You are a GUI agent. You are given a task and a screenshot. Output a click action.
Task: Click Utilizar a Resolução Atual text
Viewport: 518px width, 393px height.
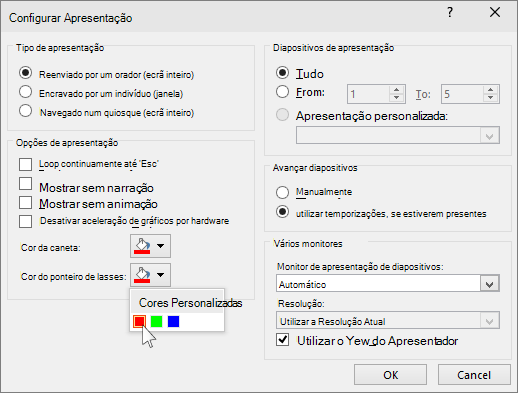pos(332,321)
